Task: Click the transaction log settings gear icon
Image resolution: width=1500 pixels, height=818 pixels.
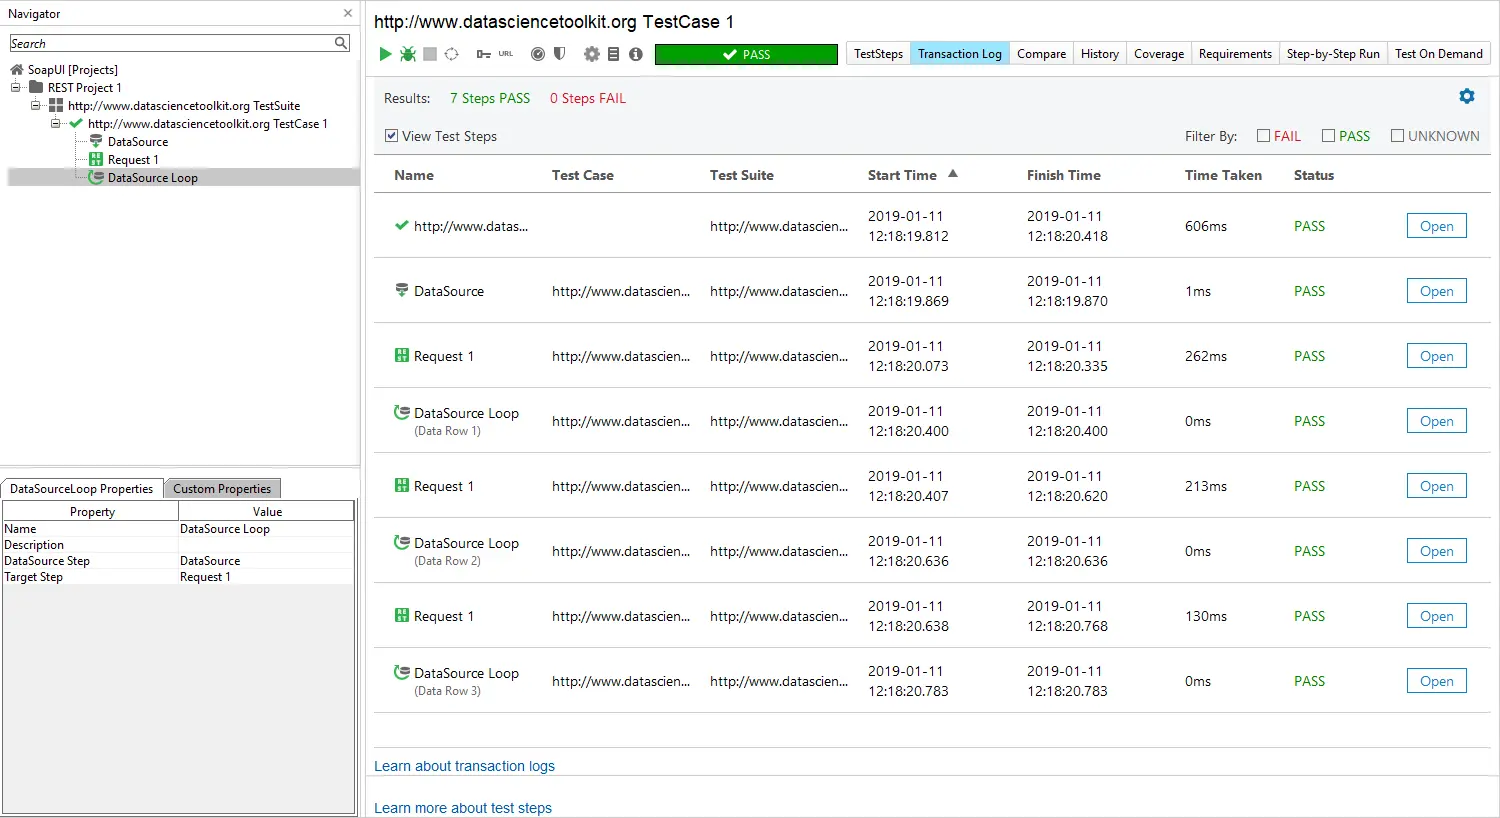Action: [x=1466, y=96]
